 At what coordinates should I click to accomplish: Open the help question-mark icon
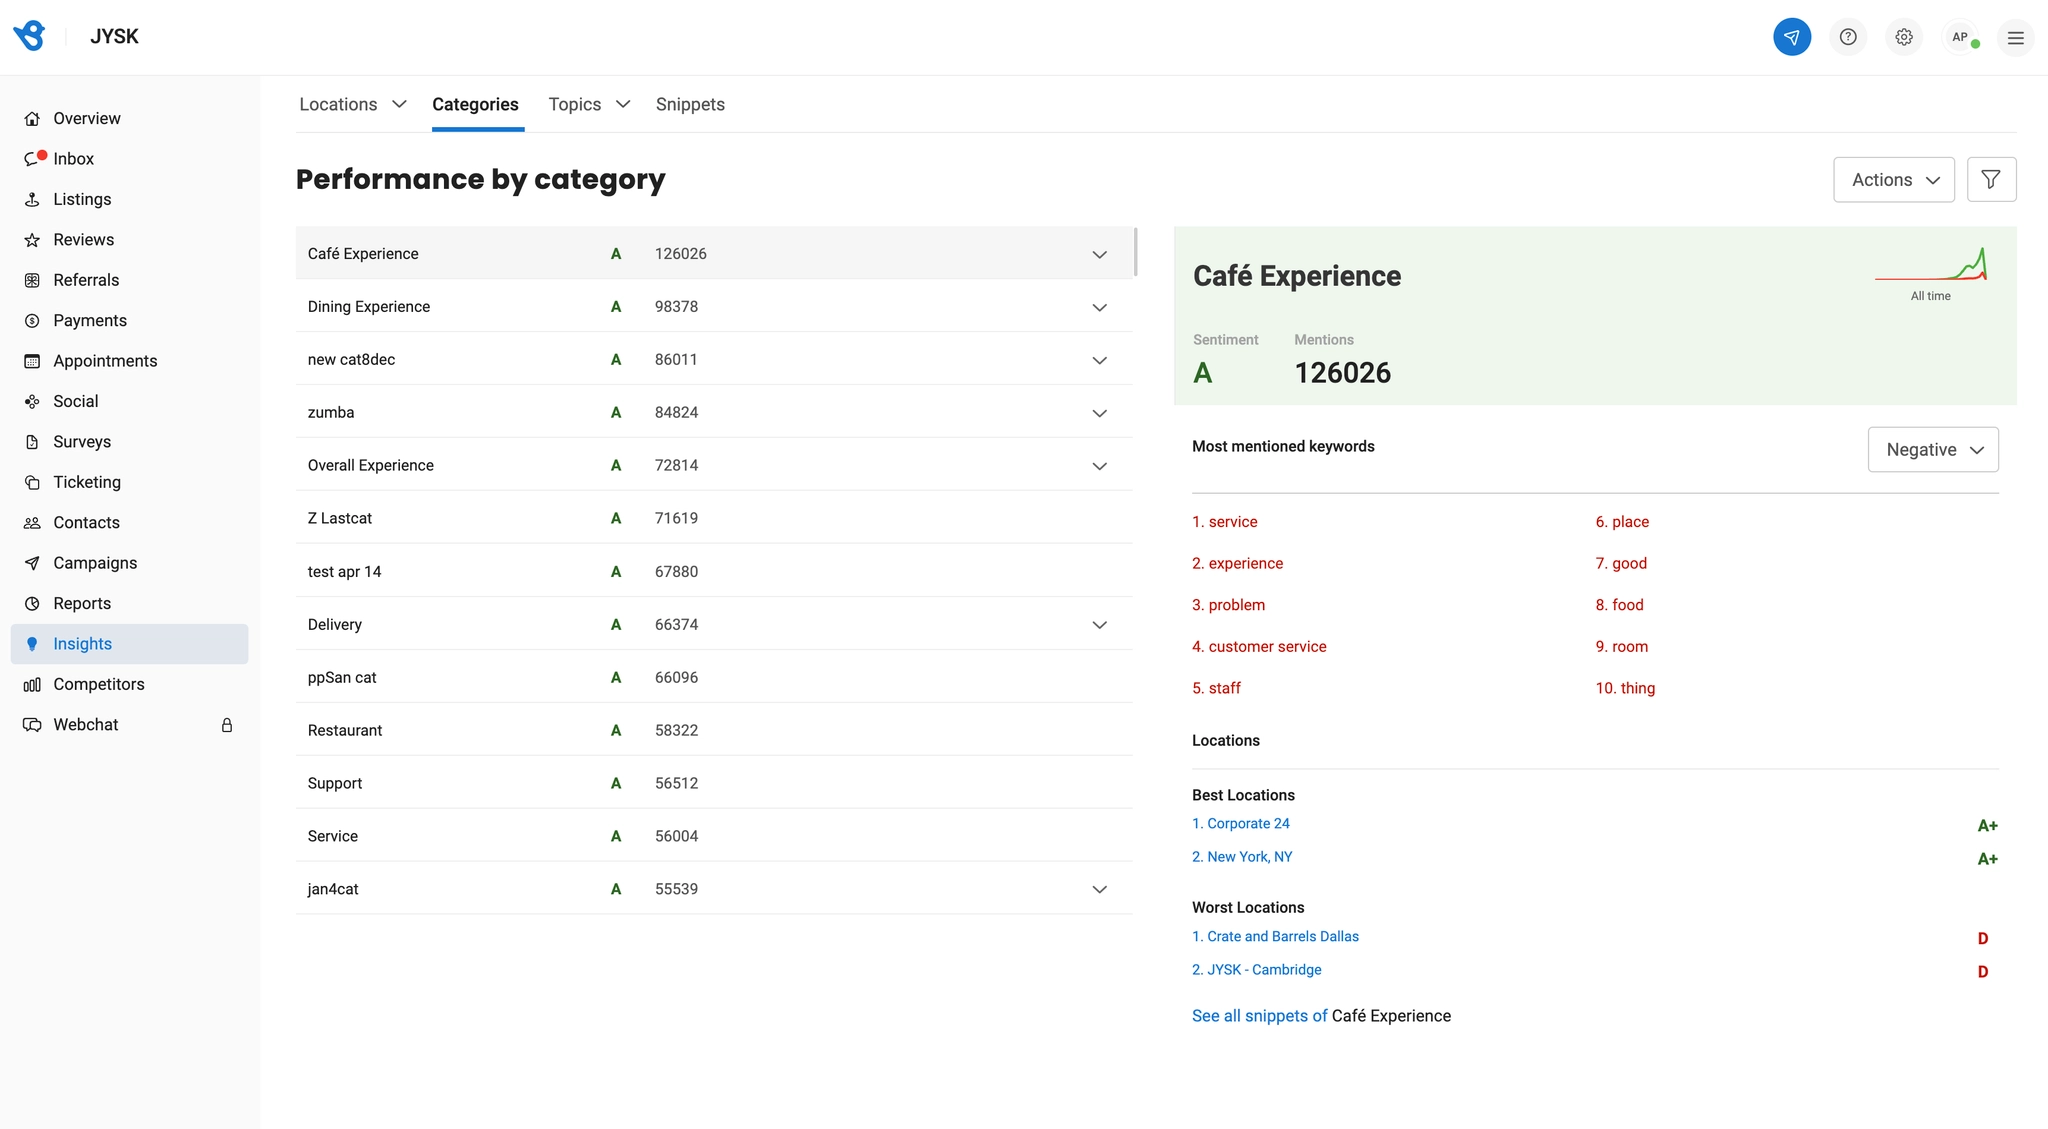1848,37
